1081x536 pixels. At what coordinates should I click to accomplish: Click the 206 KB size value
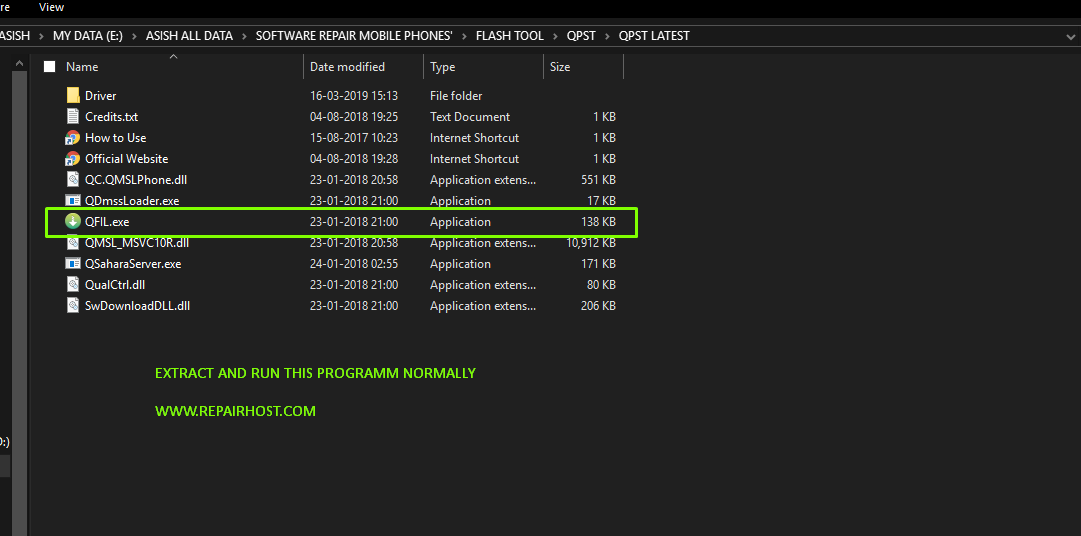[x=598, y=306]
